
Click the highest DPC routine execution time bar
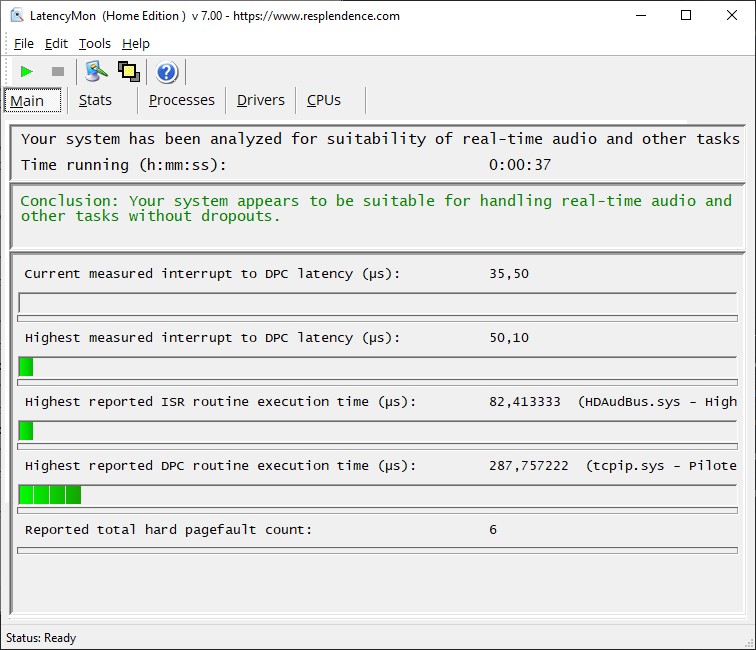pyautogui.click(x=378, y=495)
